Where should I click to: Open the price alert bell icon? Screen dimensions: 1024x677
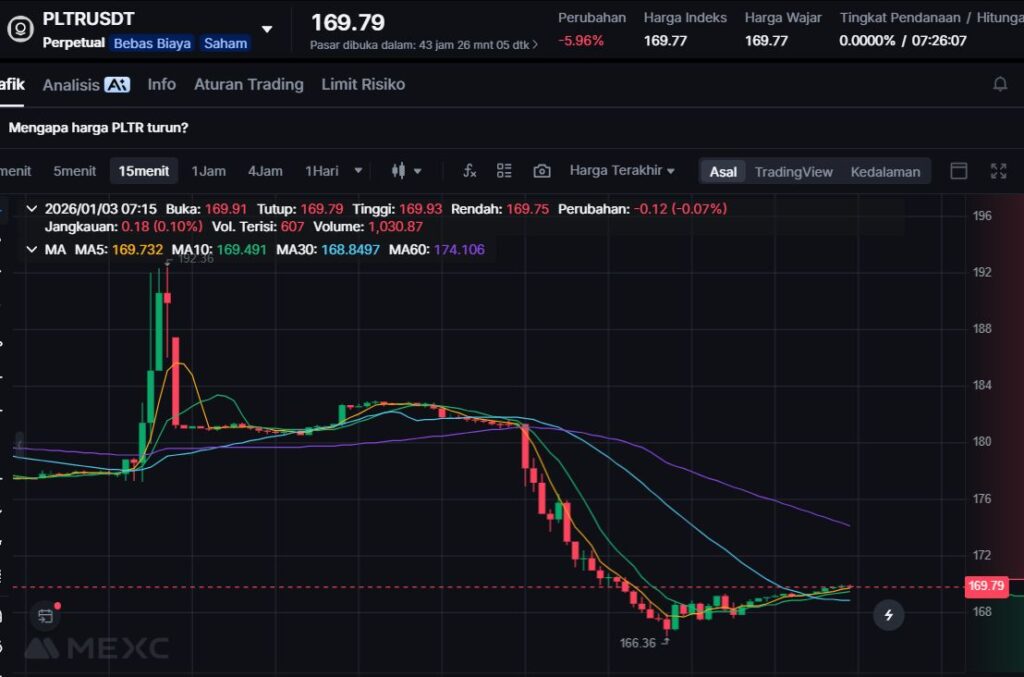pyautogui.click(x=999, y=85)
